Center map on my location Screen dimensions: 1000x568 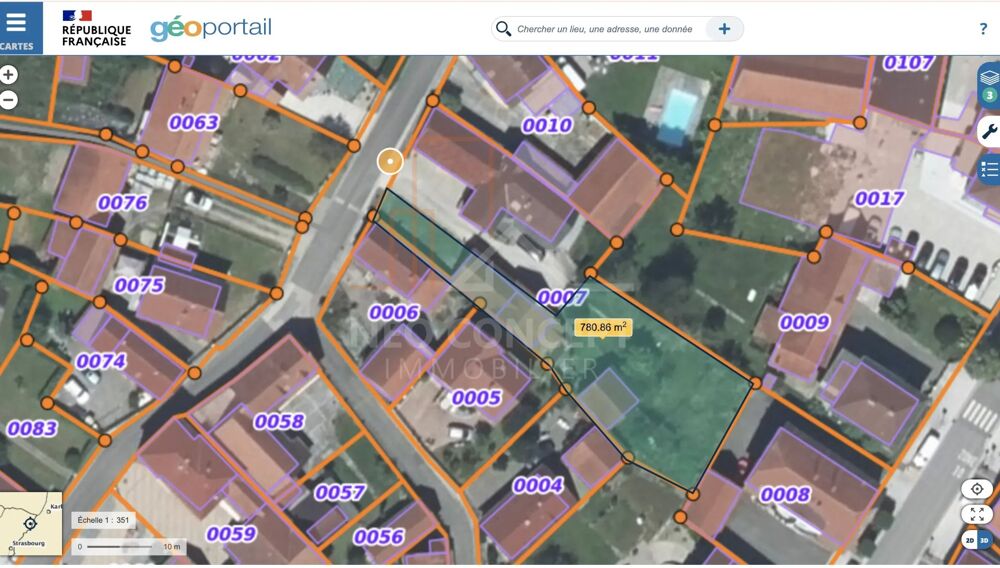point(977,489)
